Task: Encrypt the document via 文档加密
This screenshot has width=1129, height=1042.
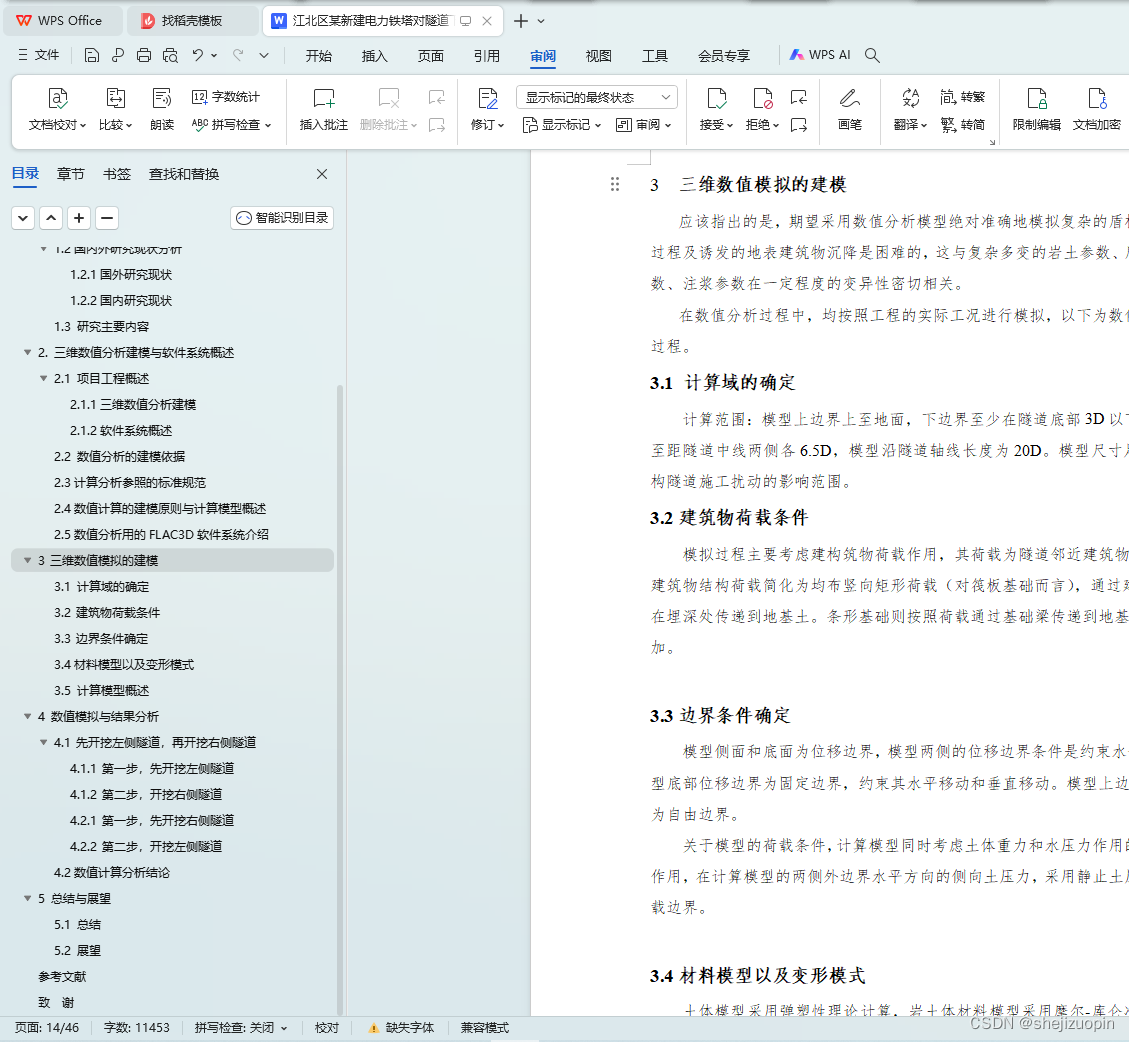Action: pos(1099,110)
